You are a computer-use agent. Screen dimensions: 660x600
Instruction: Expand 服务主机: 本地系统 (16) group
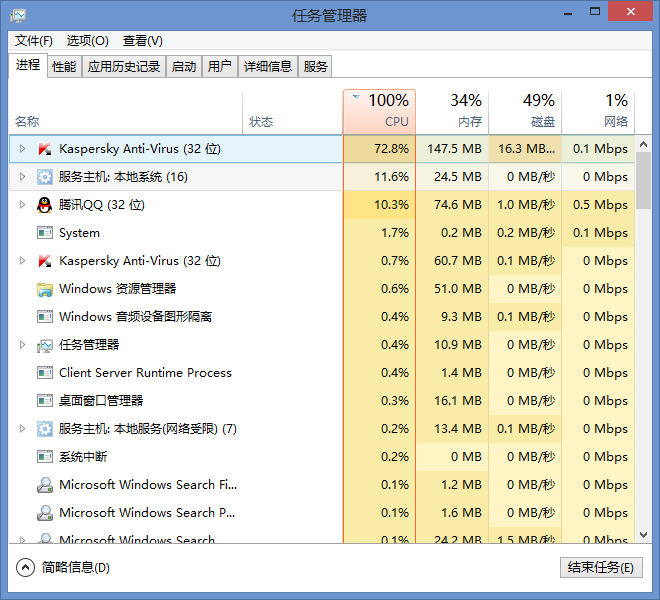tap(23, 177)
